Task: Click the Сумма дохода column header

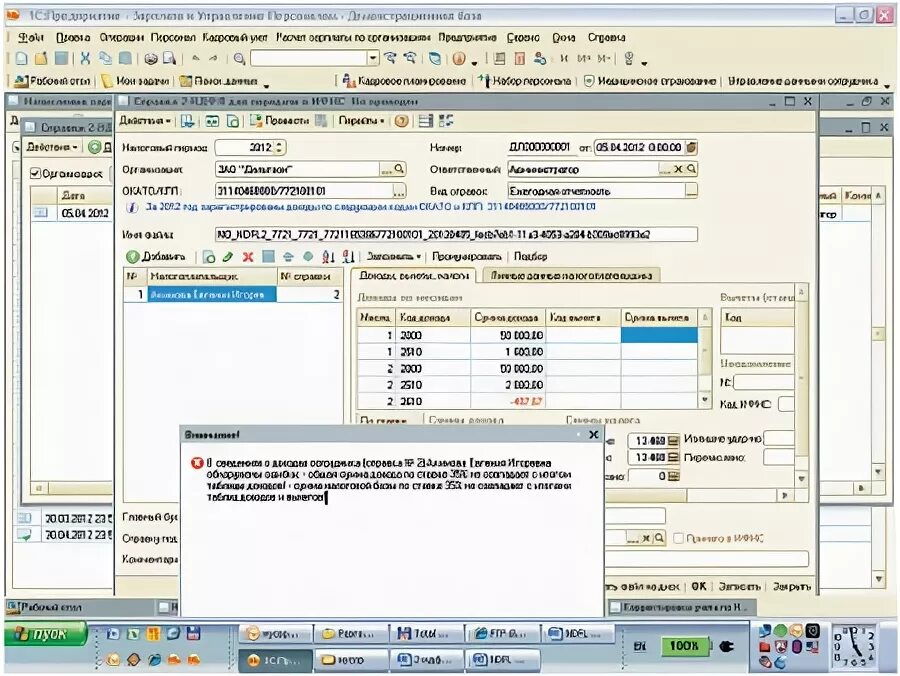Action: pyautogui.click(x=506, y=317)
